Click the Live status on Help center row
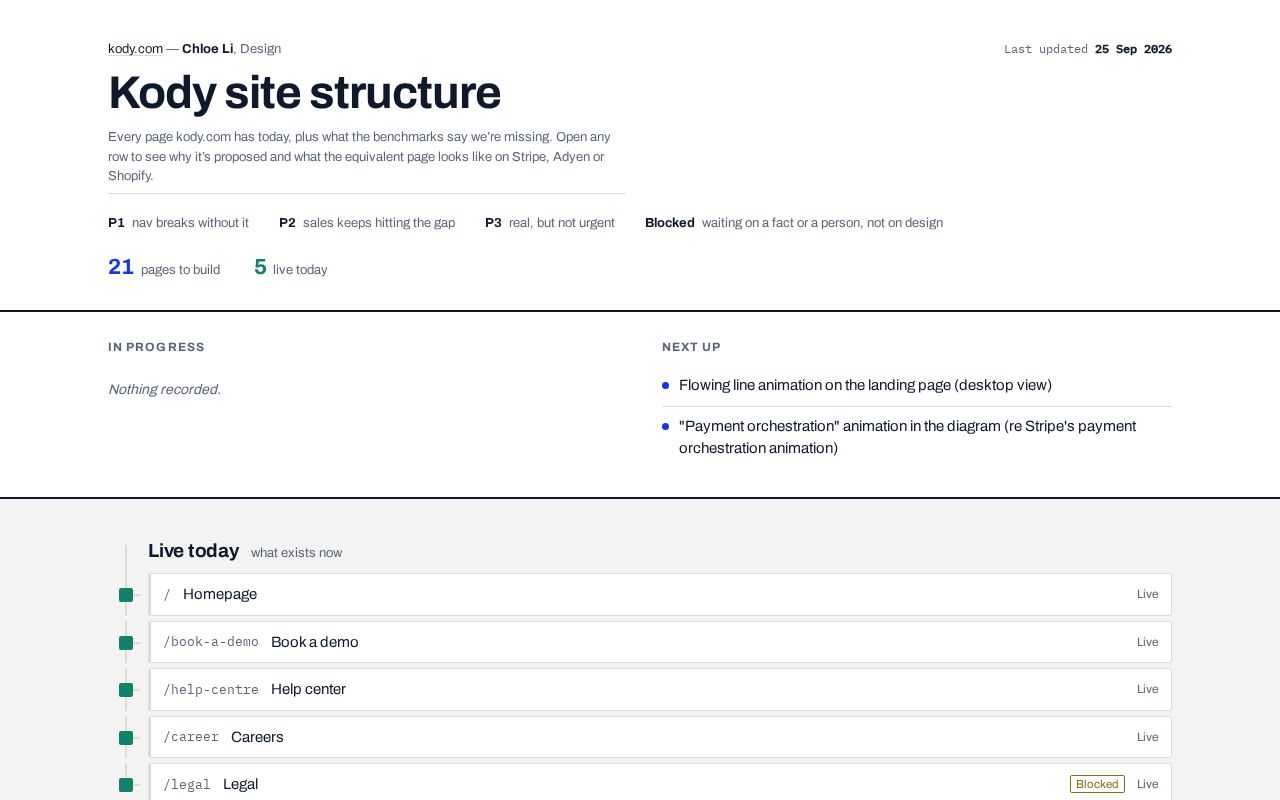This screenshot has width=1280, height=800. click(1147, 689)
